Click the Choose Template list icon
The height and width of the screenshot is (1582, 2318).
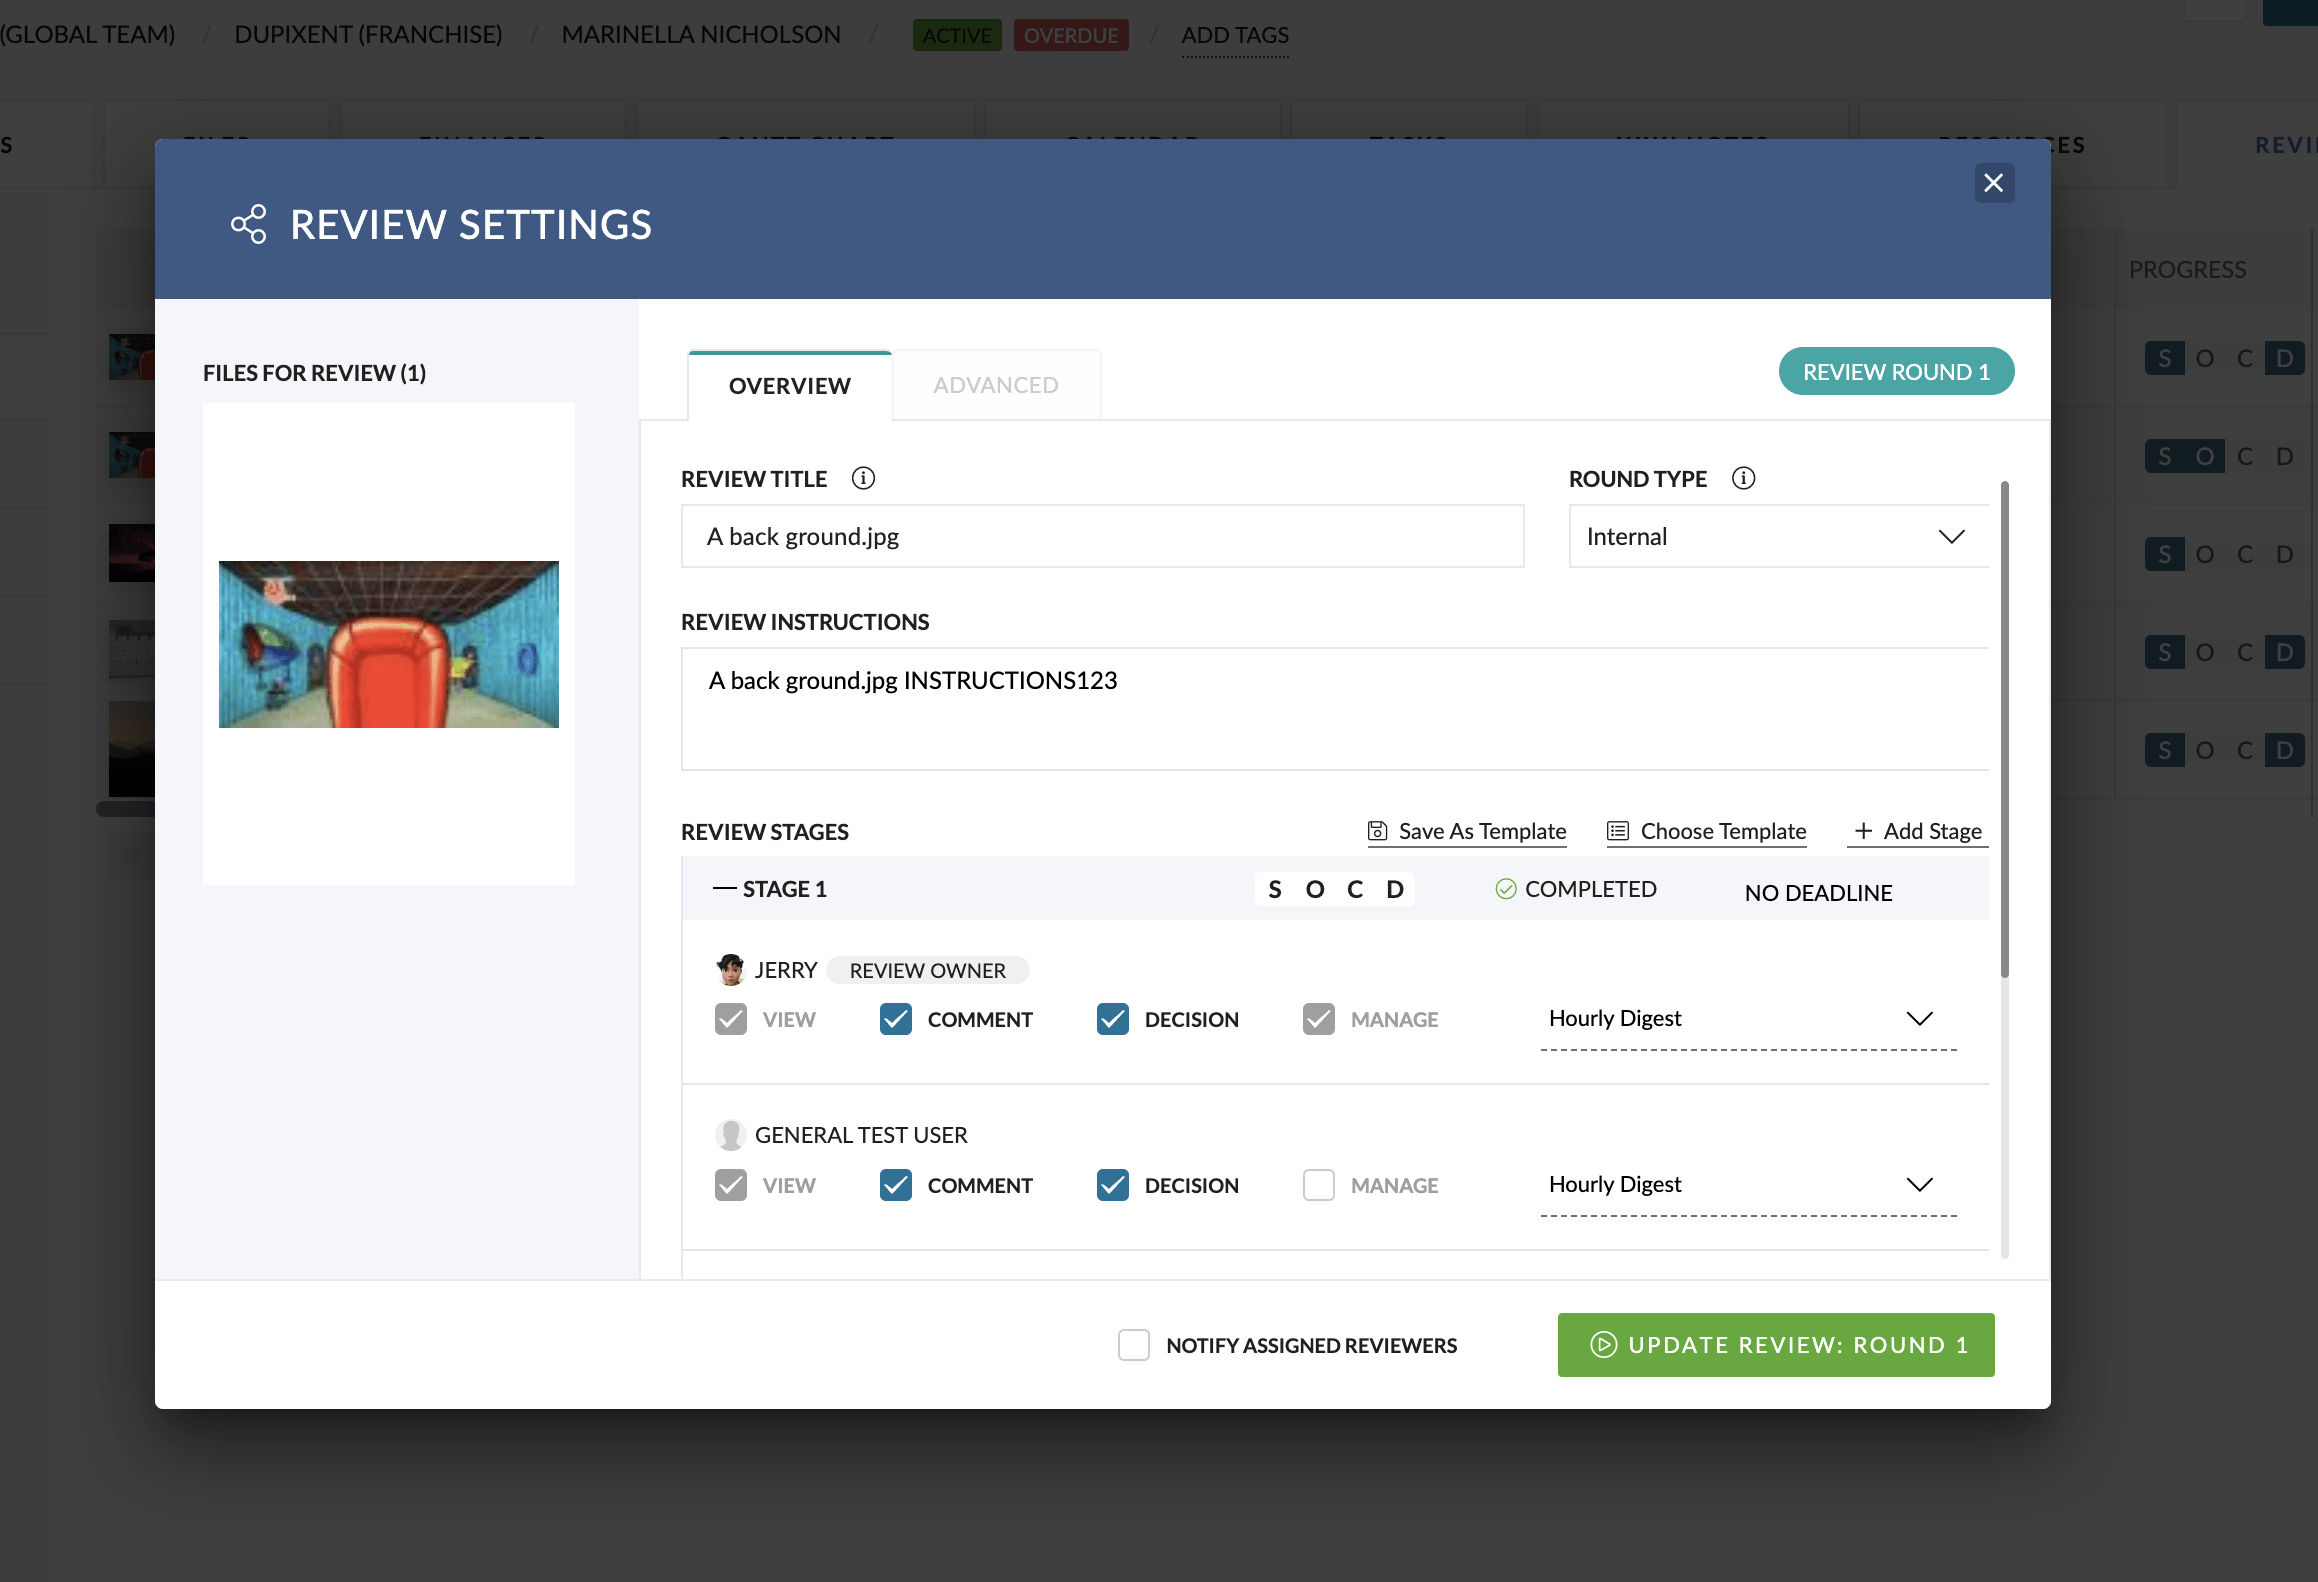pos(1617,831)
